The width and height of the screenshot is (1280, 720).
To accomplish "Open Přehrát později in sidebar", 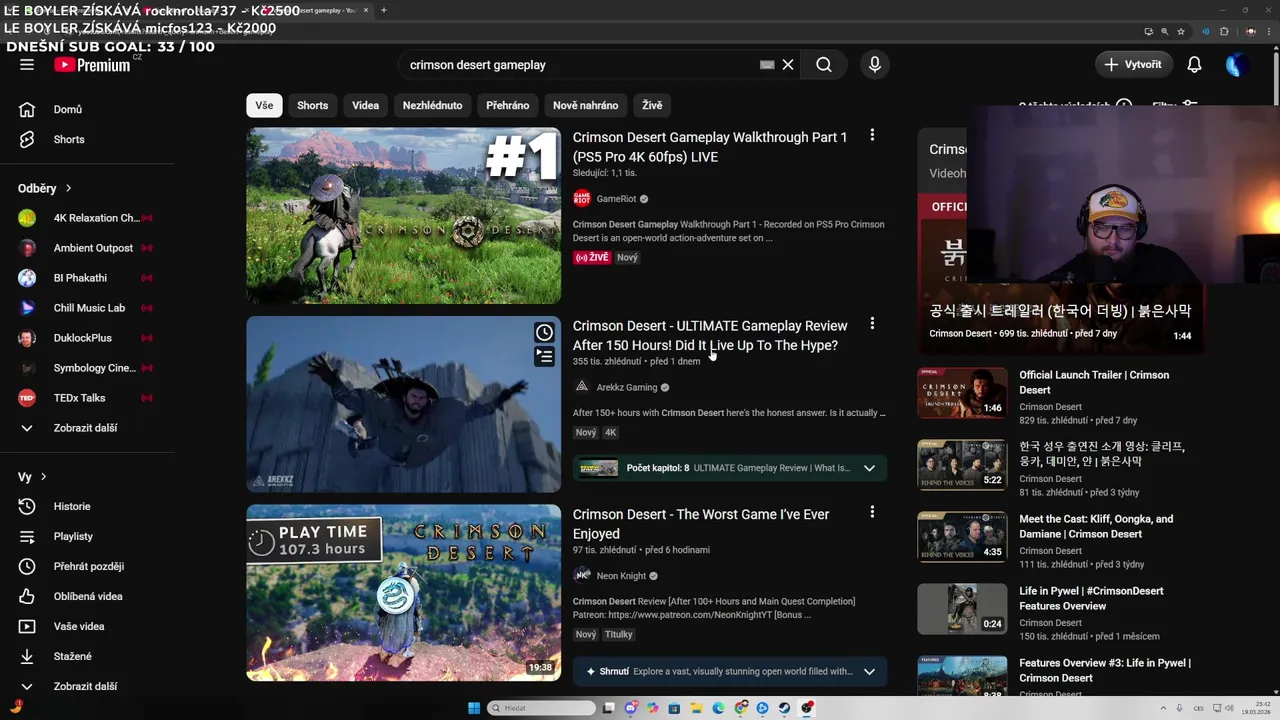I will coord(87,566).
